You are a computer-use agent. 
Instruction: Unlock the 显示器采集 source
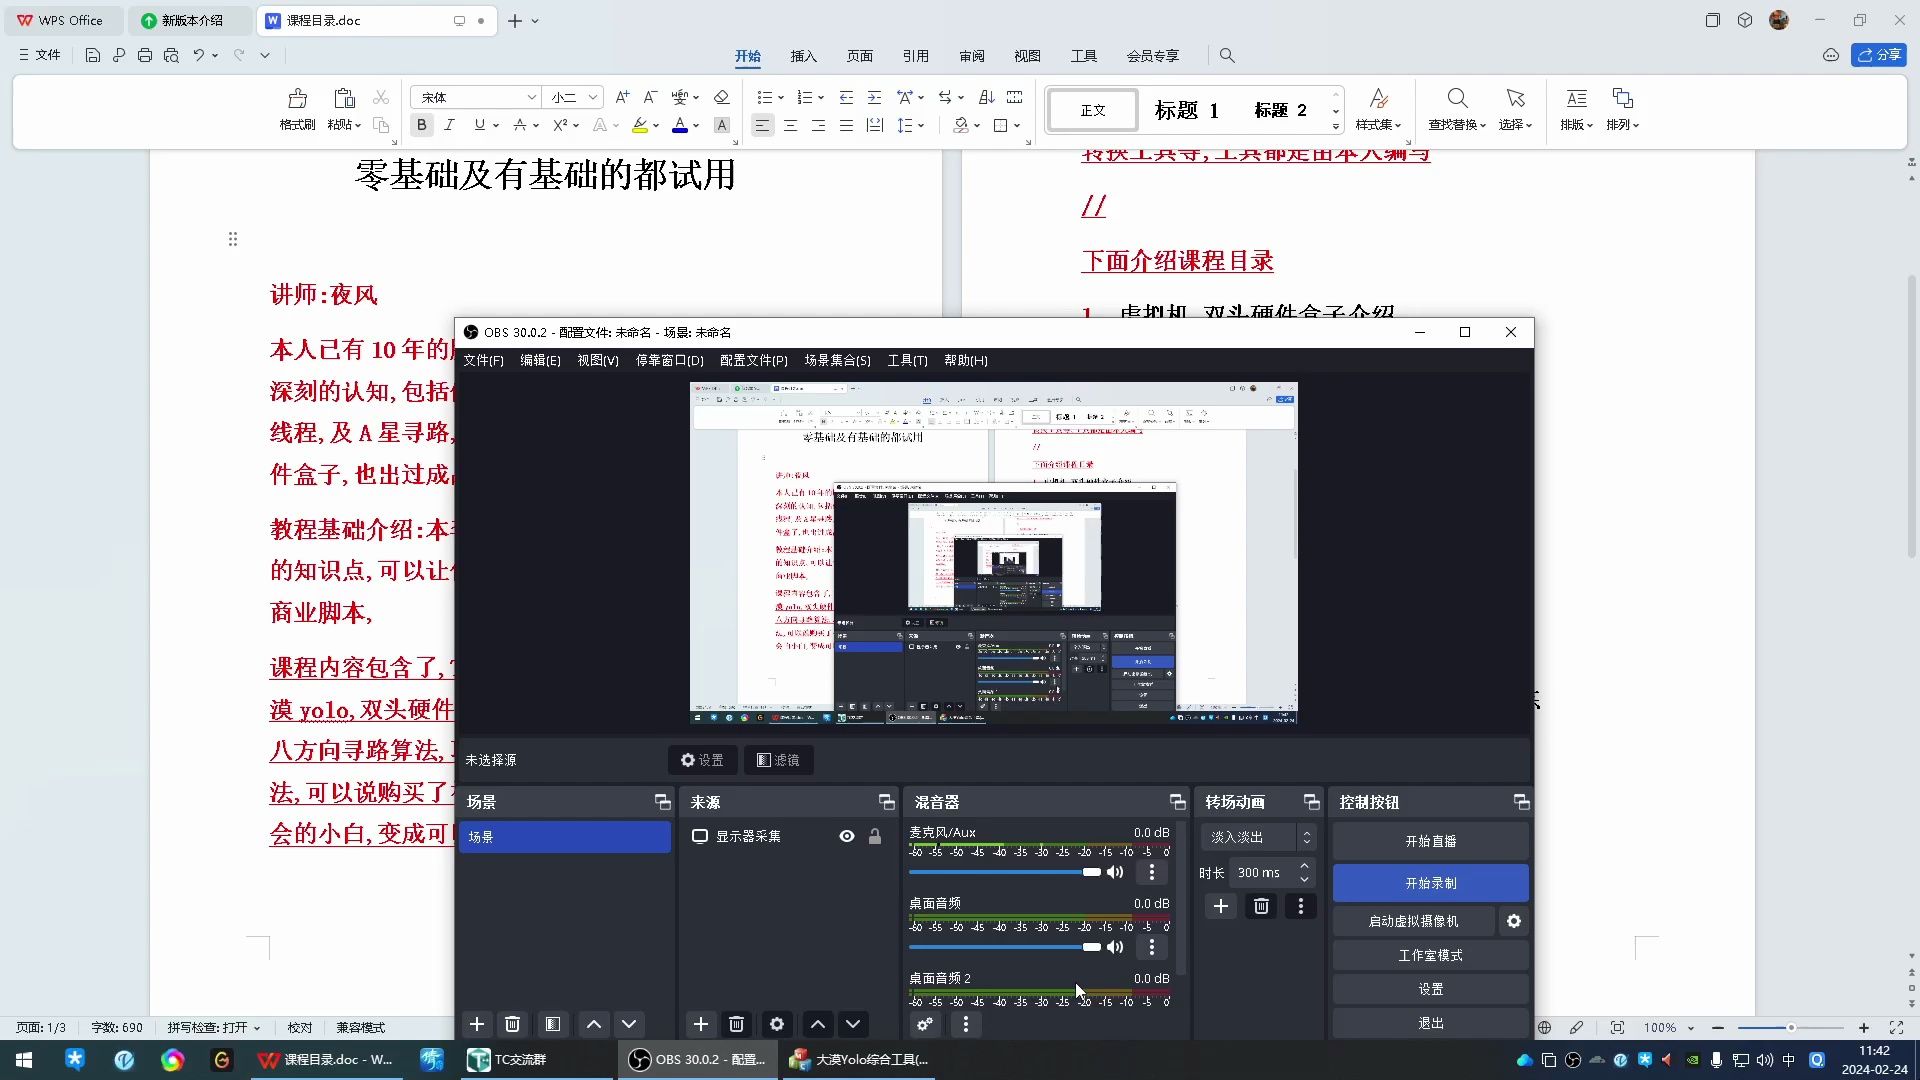(876, 836)
